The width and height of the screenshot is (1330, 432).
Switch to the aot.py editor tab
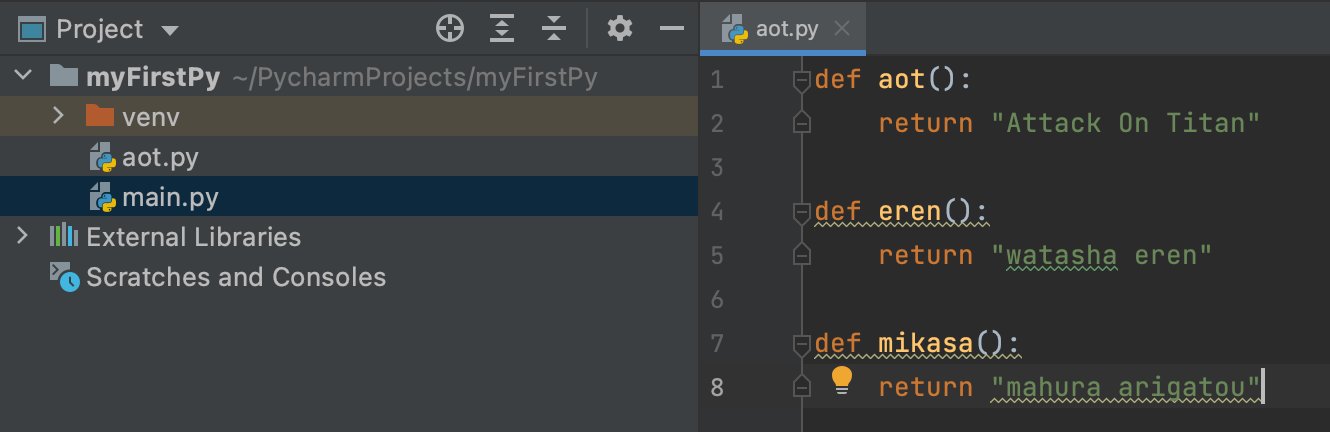pyautogui.click(x=782, y=28)
